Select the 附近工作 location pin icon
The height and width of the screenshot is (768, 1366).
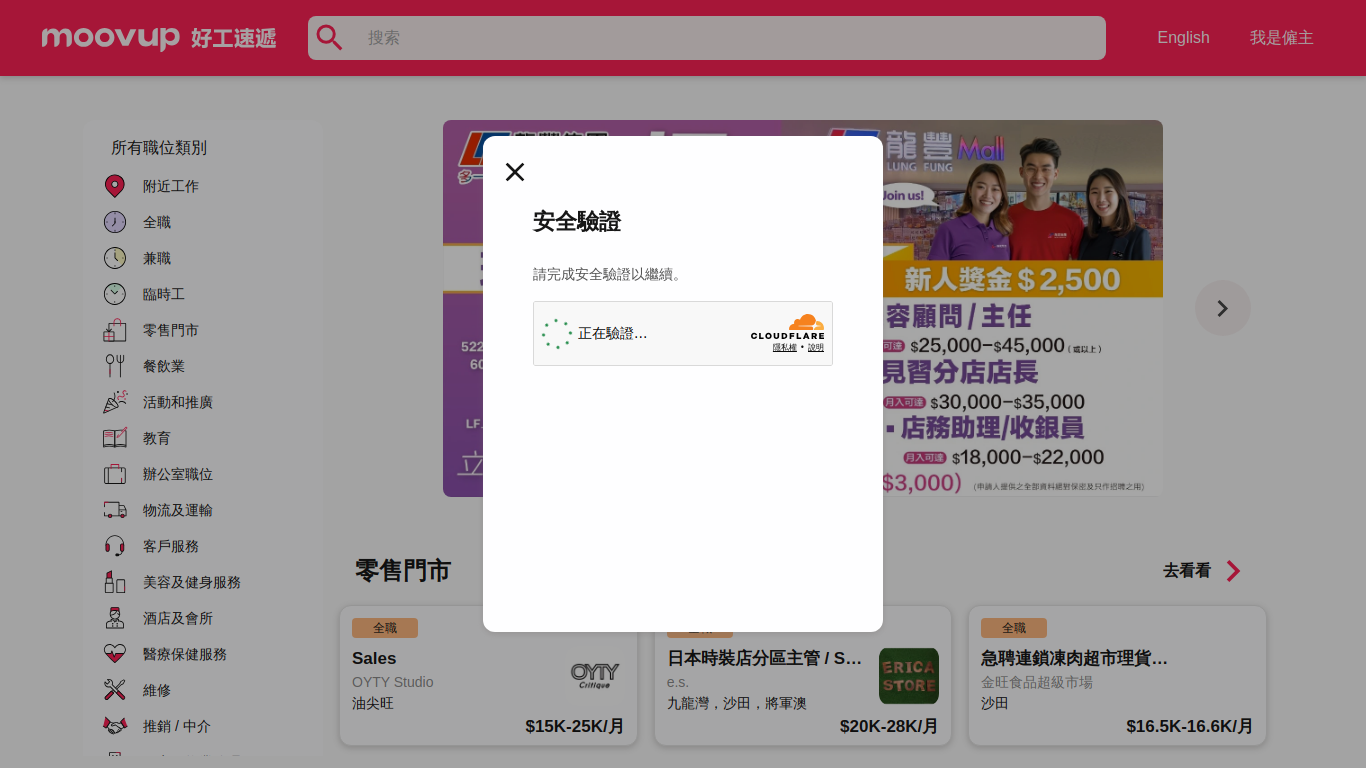pyautogui.click(x=115, y=186)
